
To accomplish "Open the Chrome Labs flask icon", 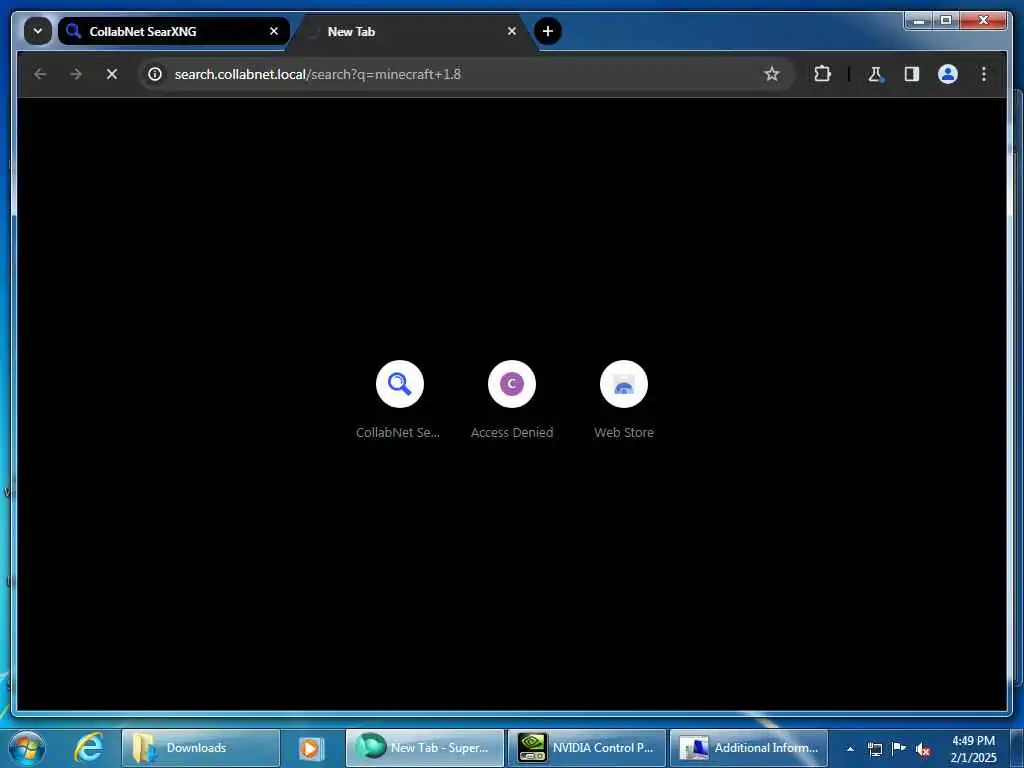I will point(875,74).
